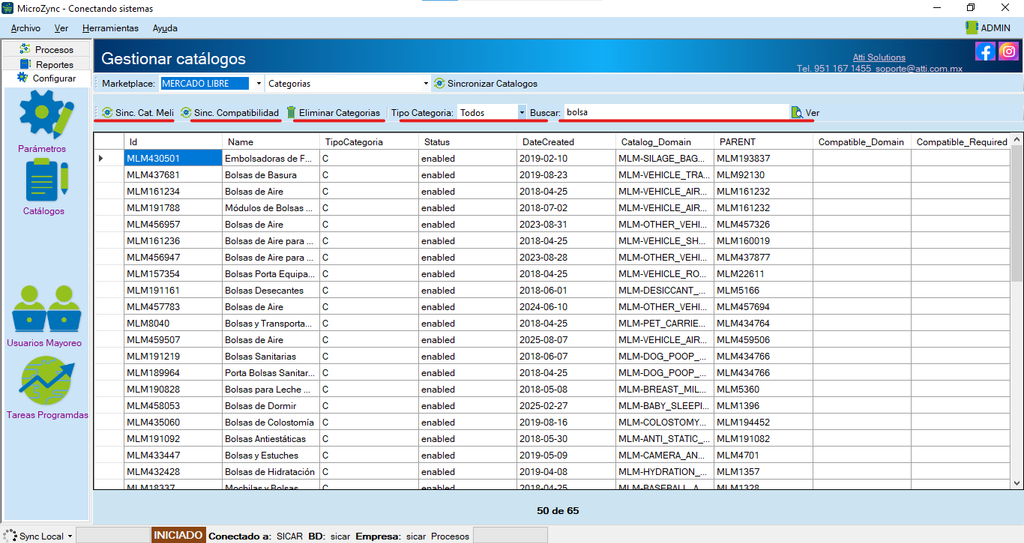The height and width of the screenshot is (543, 1024).
Task: Open the Herramientas menu
Action: pos(110,28)
